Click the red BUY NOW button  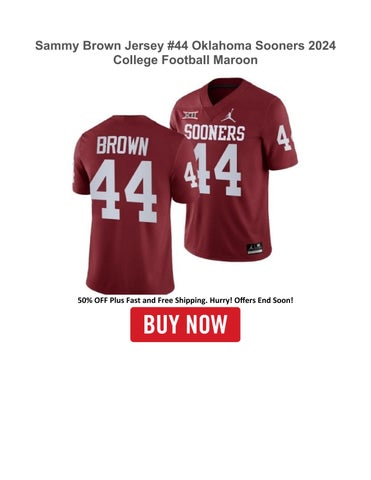pos(185,324)
